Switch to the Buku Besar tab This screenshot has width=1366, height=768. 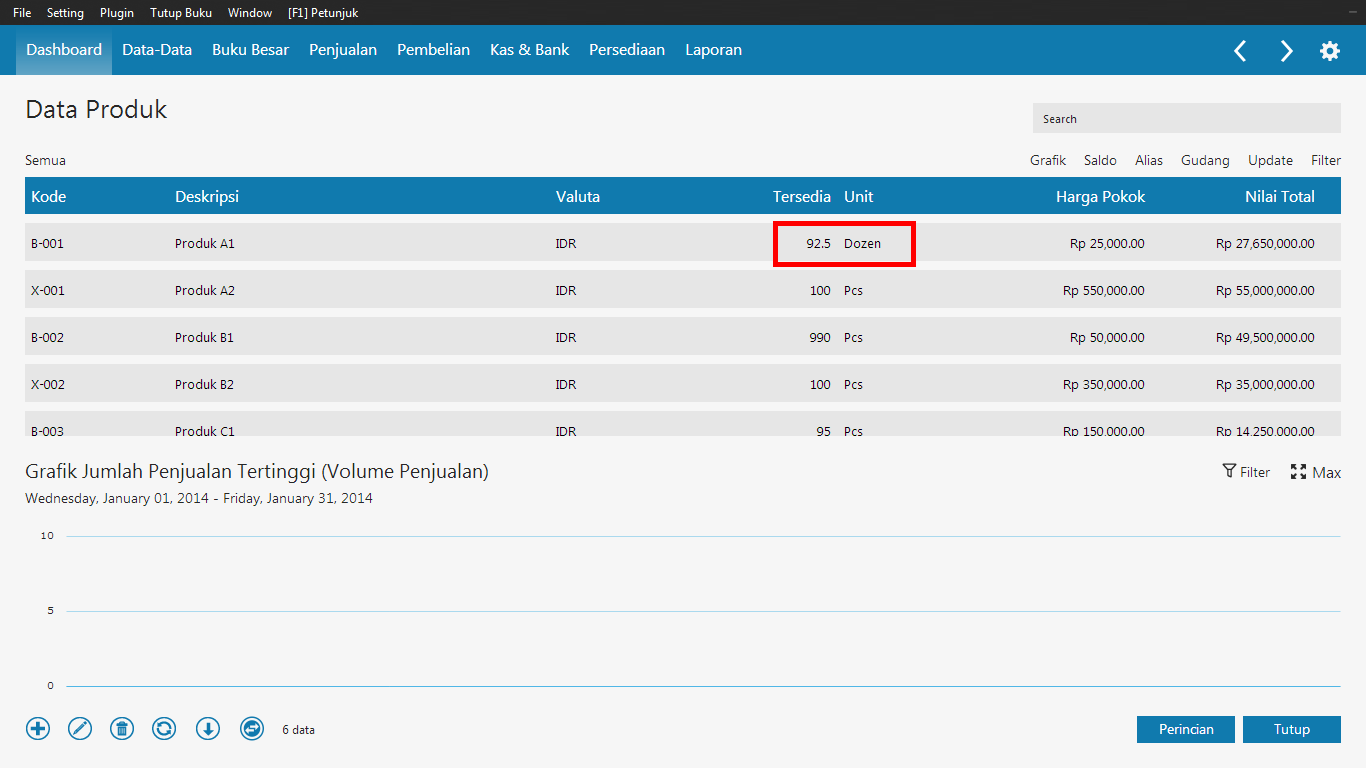point(250,50)
